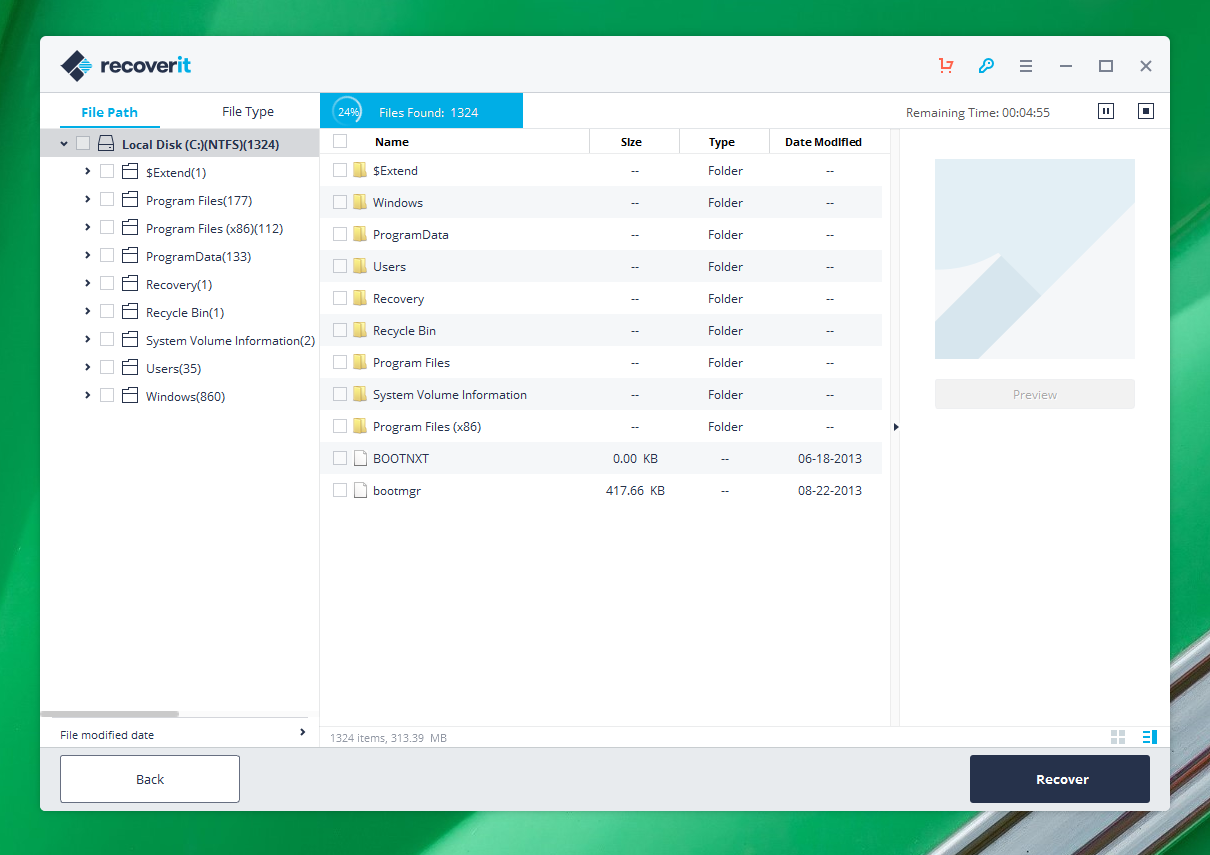Tick the bootmgr file checkbox
The height and width of the screenshot is (855, 1210).
[x=340, y=490]
